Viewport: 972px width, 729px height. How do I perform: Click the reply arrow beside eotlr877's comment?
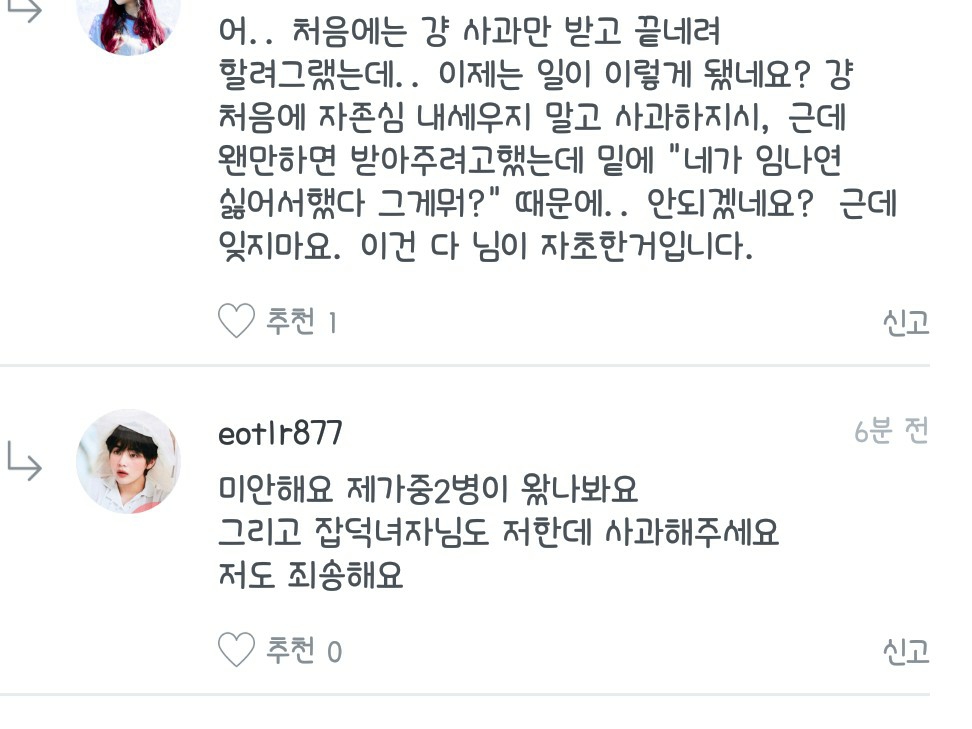[x=24, y=462]
